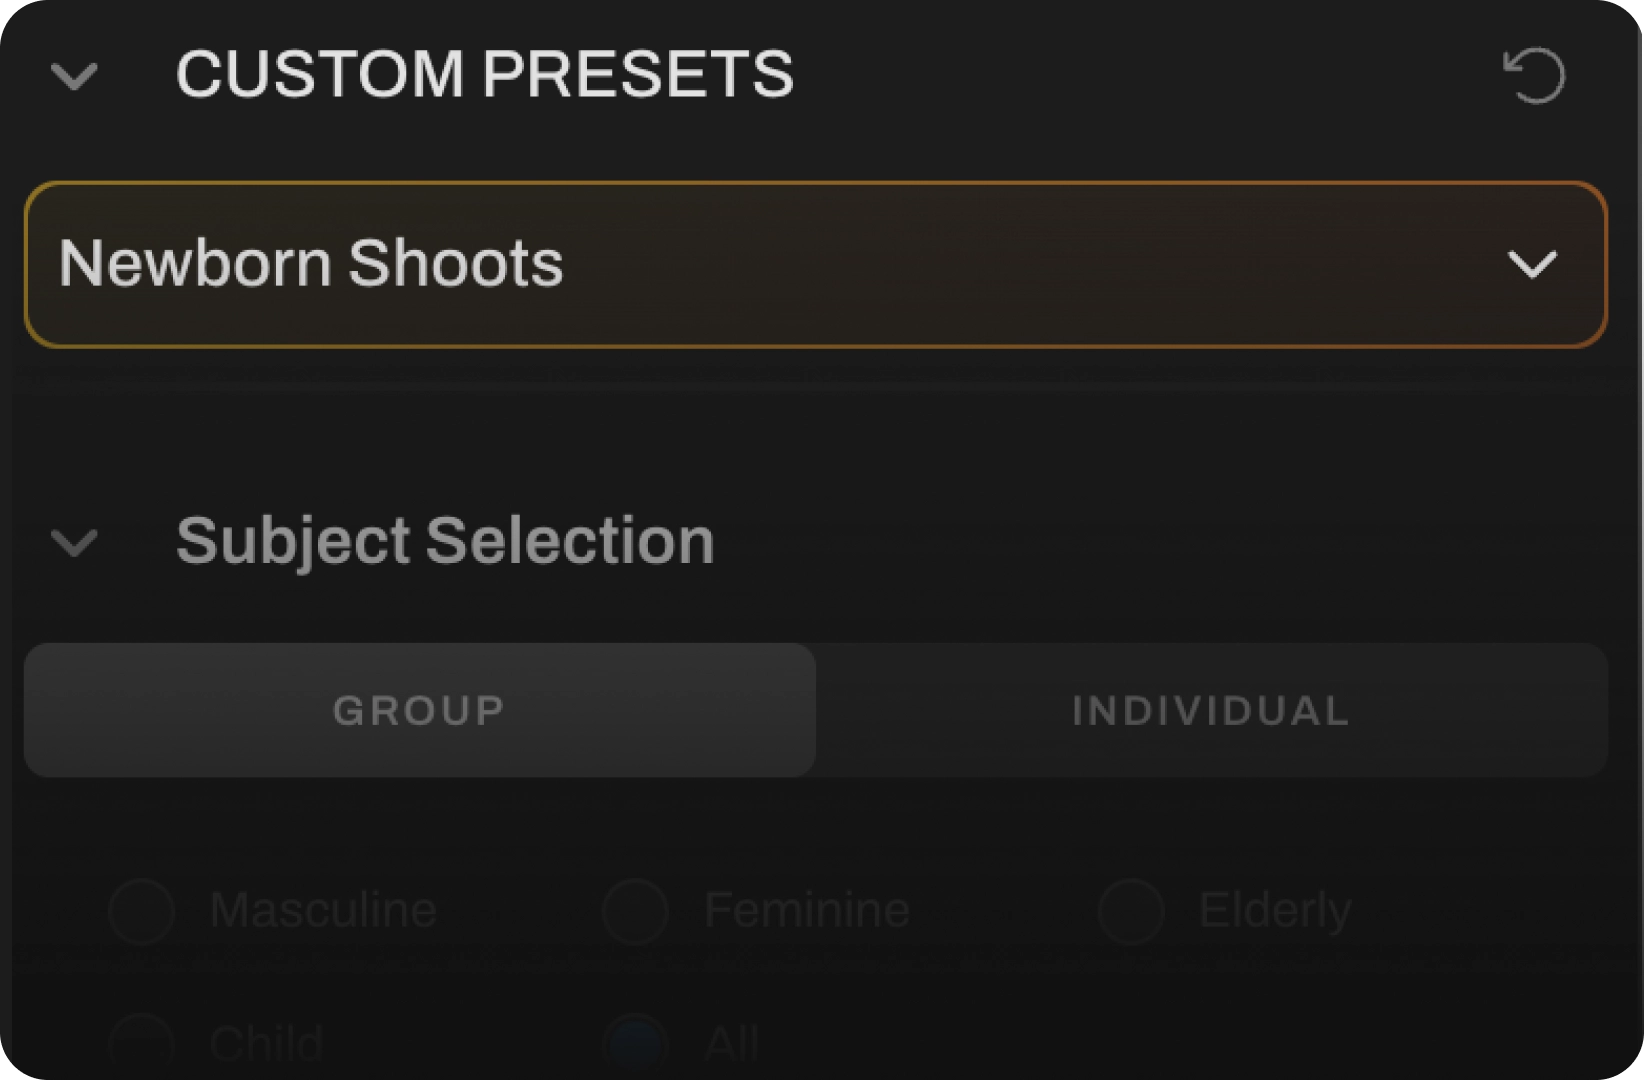Image resolution: width=1644 pixels, height=1080 pixels.
Task: Select the Elderly subject option
Action: pyautogui.click(x=1134, y=909)
